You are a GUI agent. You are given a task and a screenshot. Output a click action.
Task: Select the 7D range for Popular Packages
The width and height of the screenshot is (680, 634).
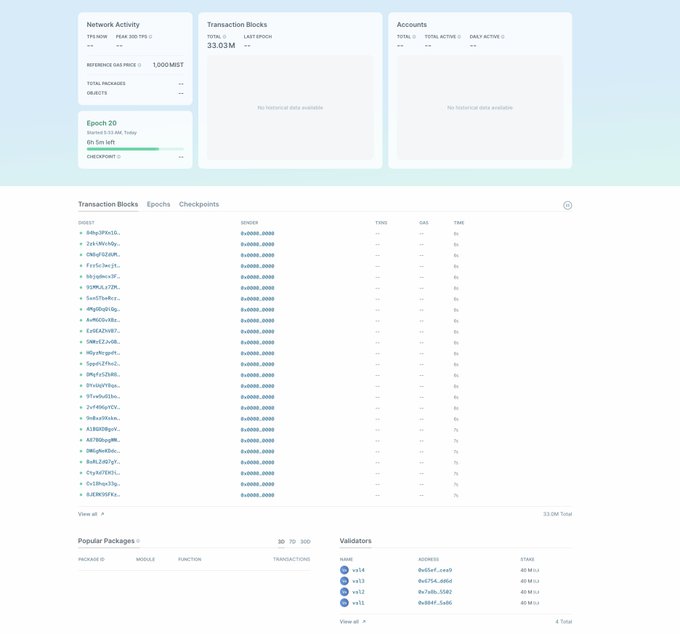(x=292, y=542)
